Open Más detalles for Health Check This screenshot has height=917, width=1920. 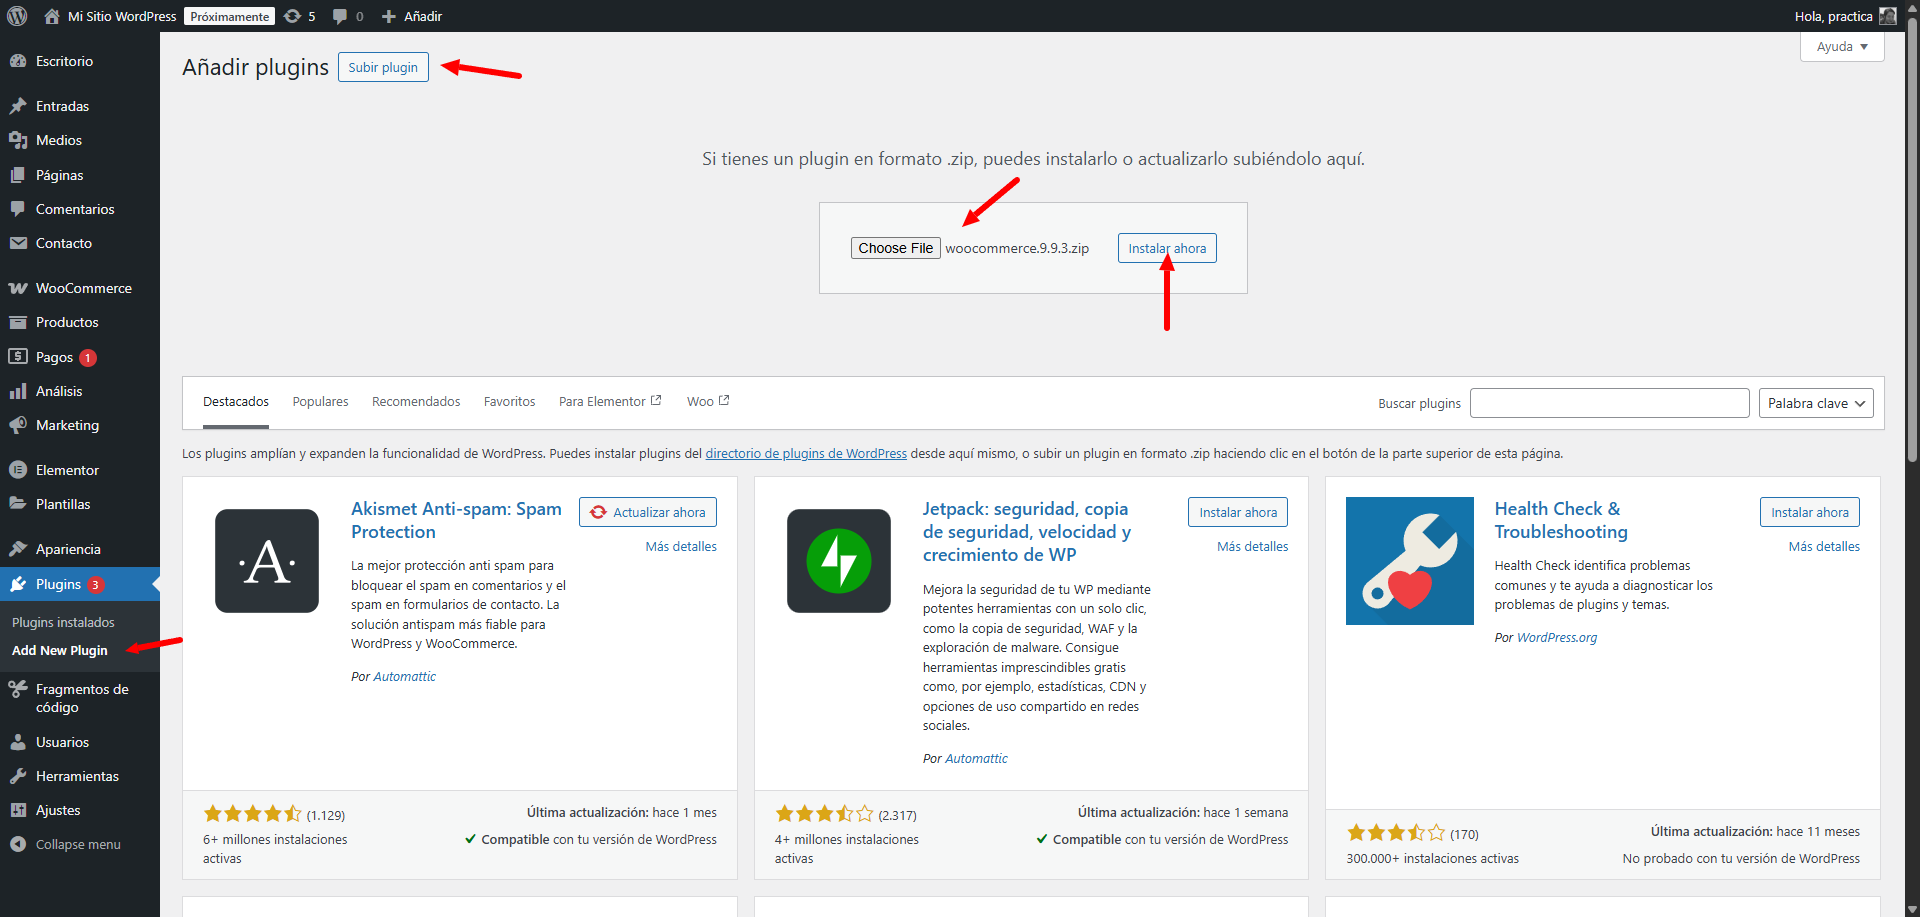click(1824, 547)
